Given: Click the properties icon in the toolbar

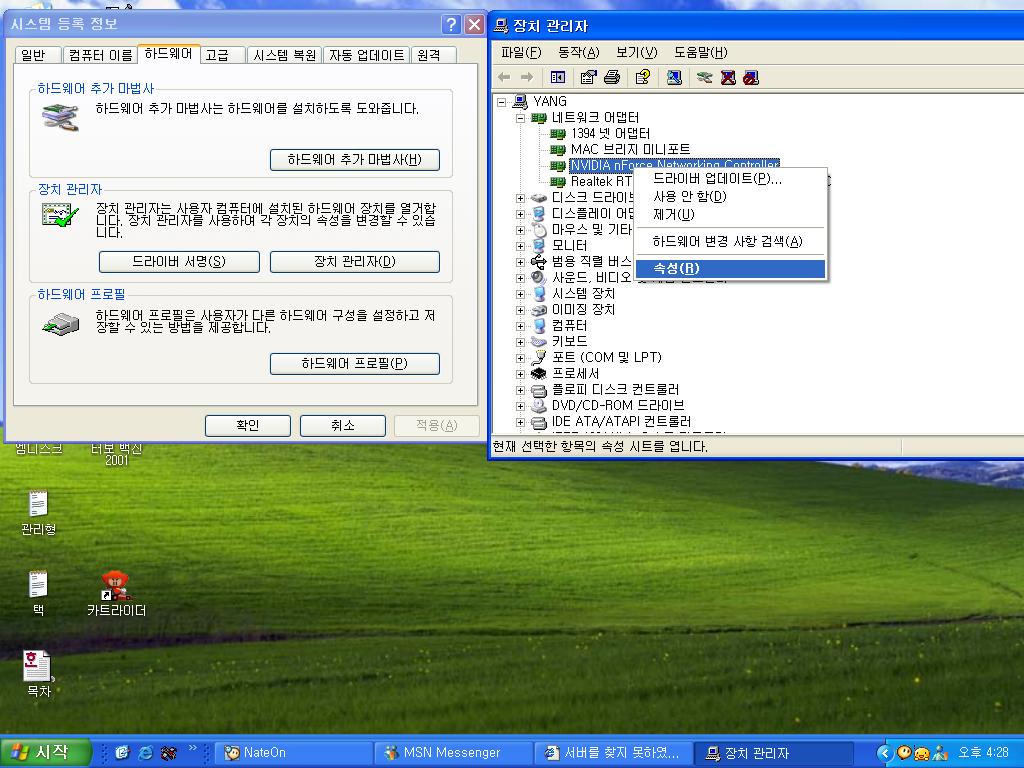Looking at the screenshot, I should (588, 77).
